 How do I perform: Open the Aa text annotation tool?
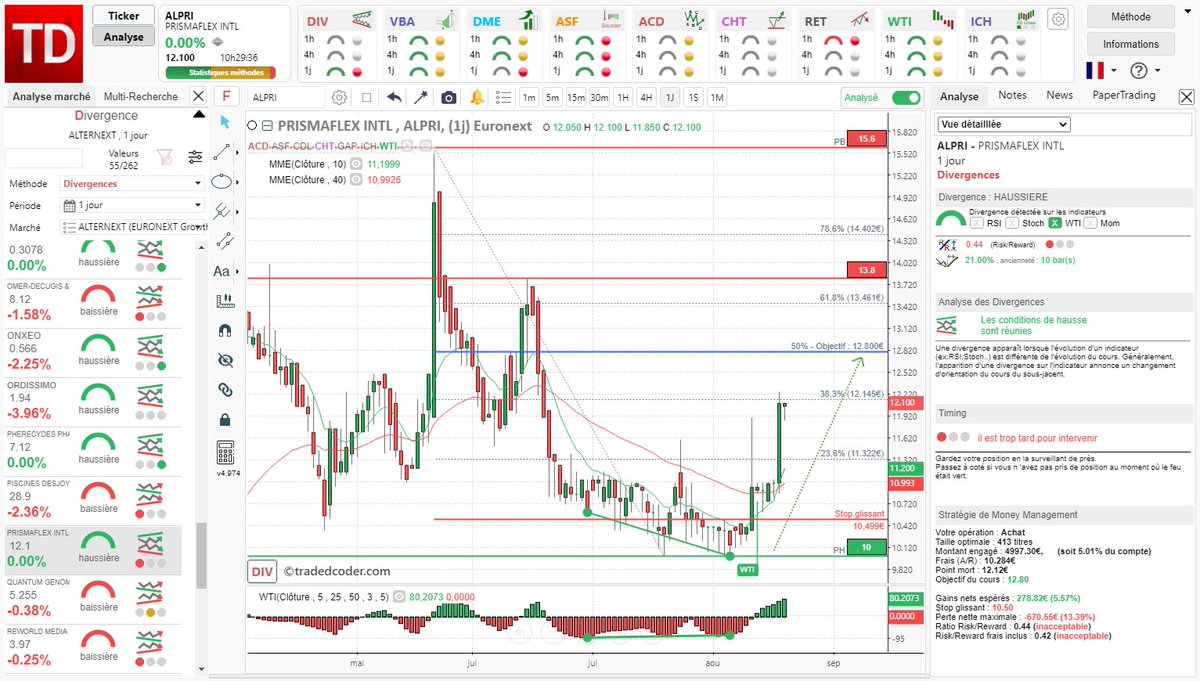222,271
